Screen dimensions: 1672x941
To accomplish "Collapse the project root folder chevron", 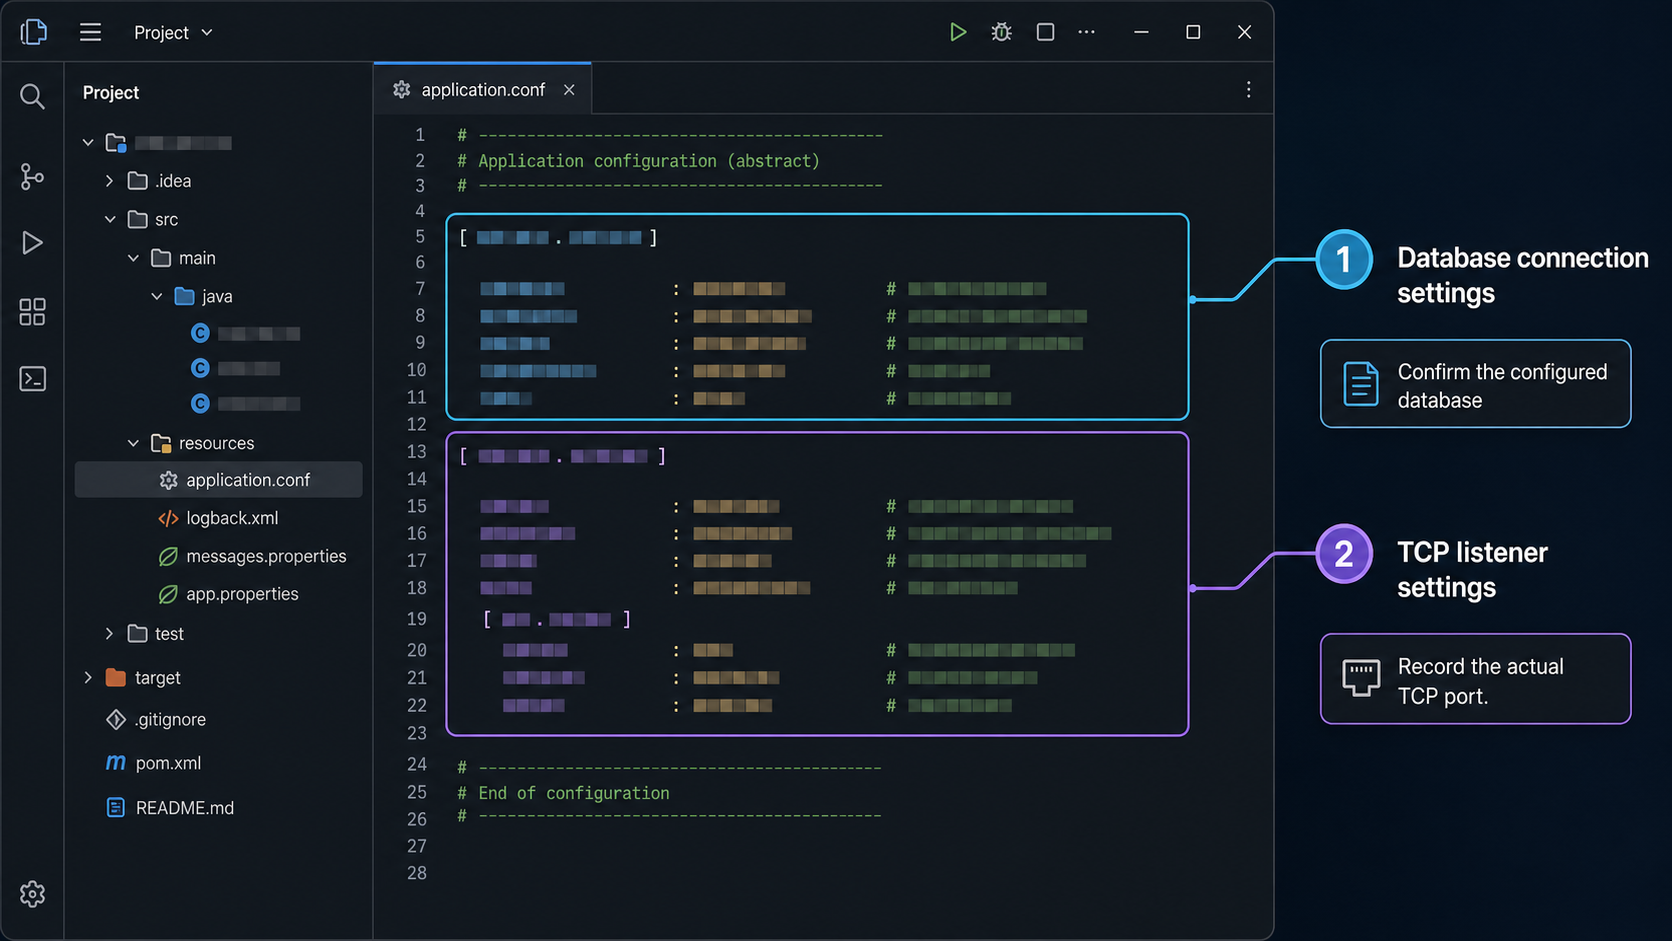I will click(88, 143).
